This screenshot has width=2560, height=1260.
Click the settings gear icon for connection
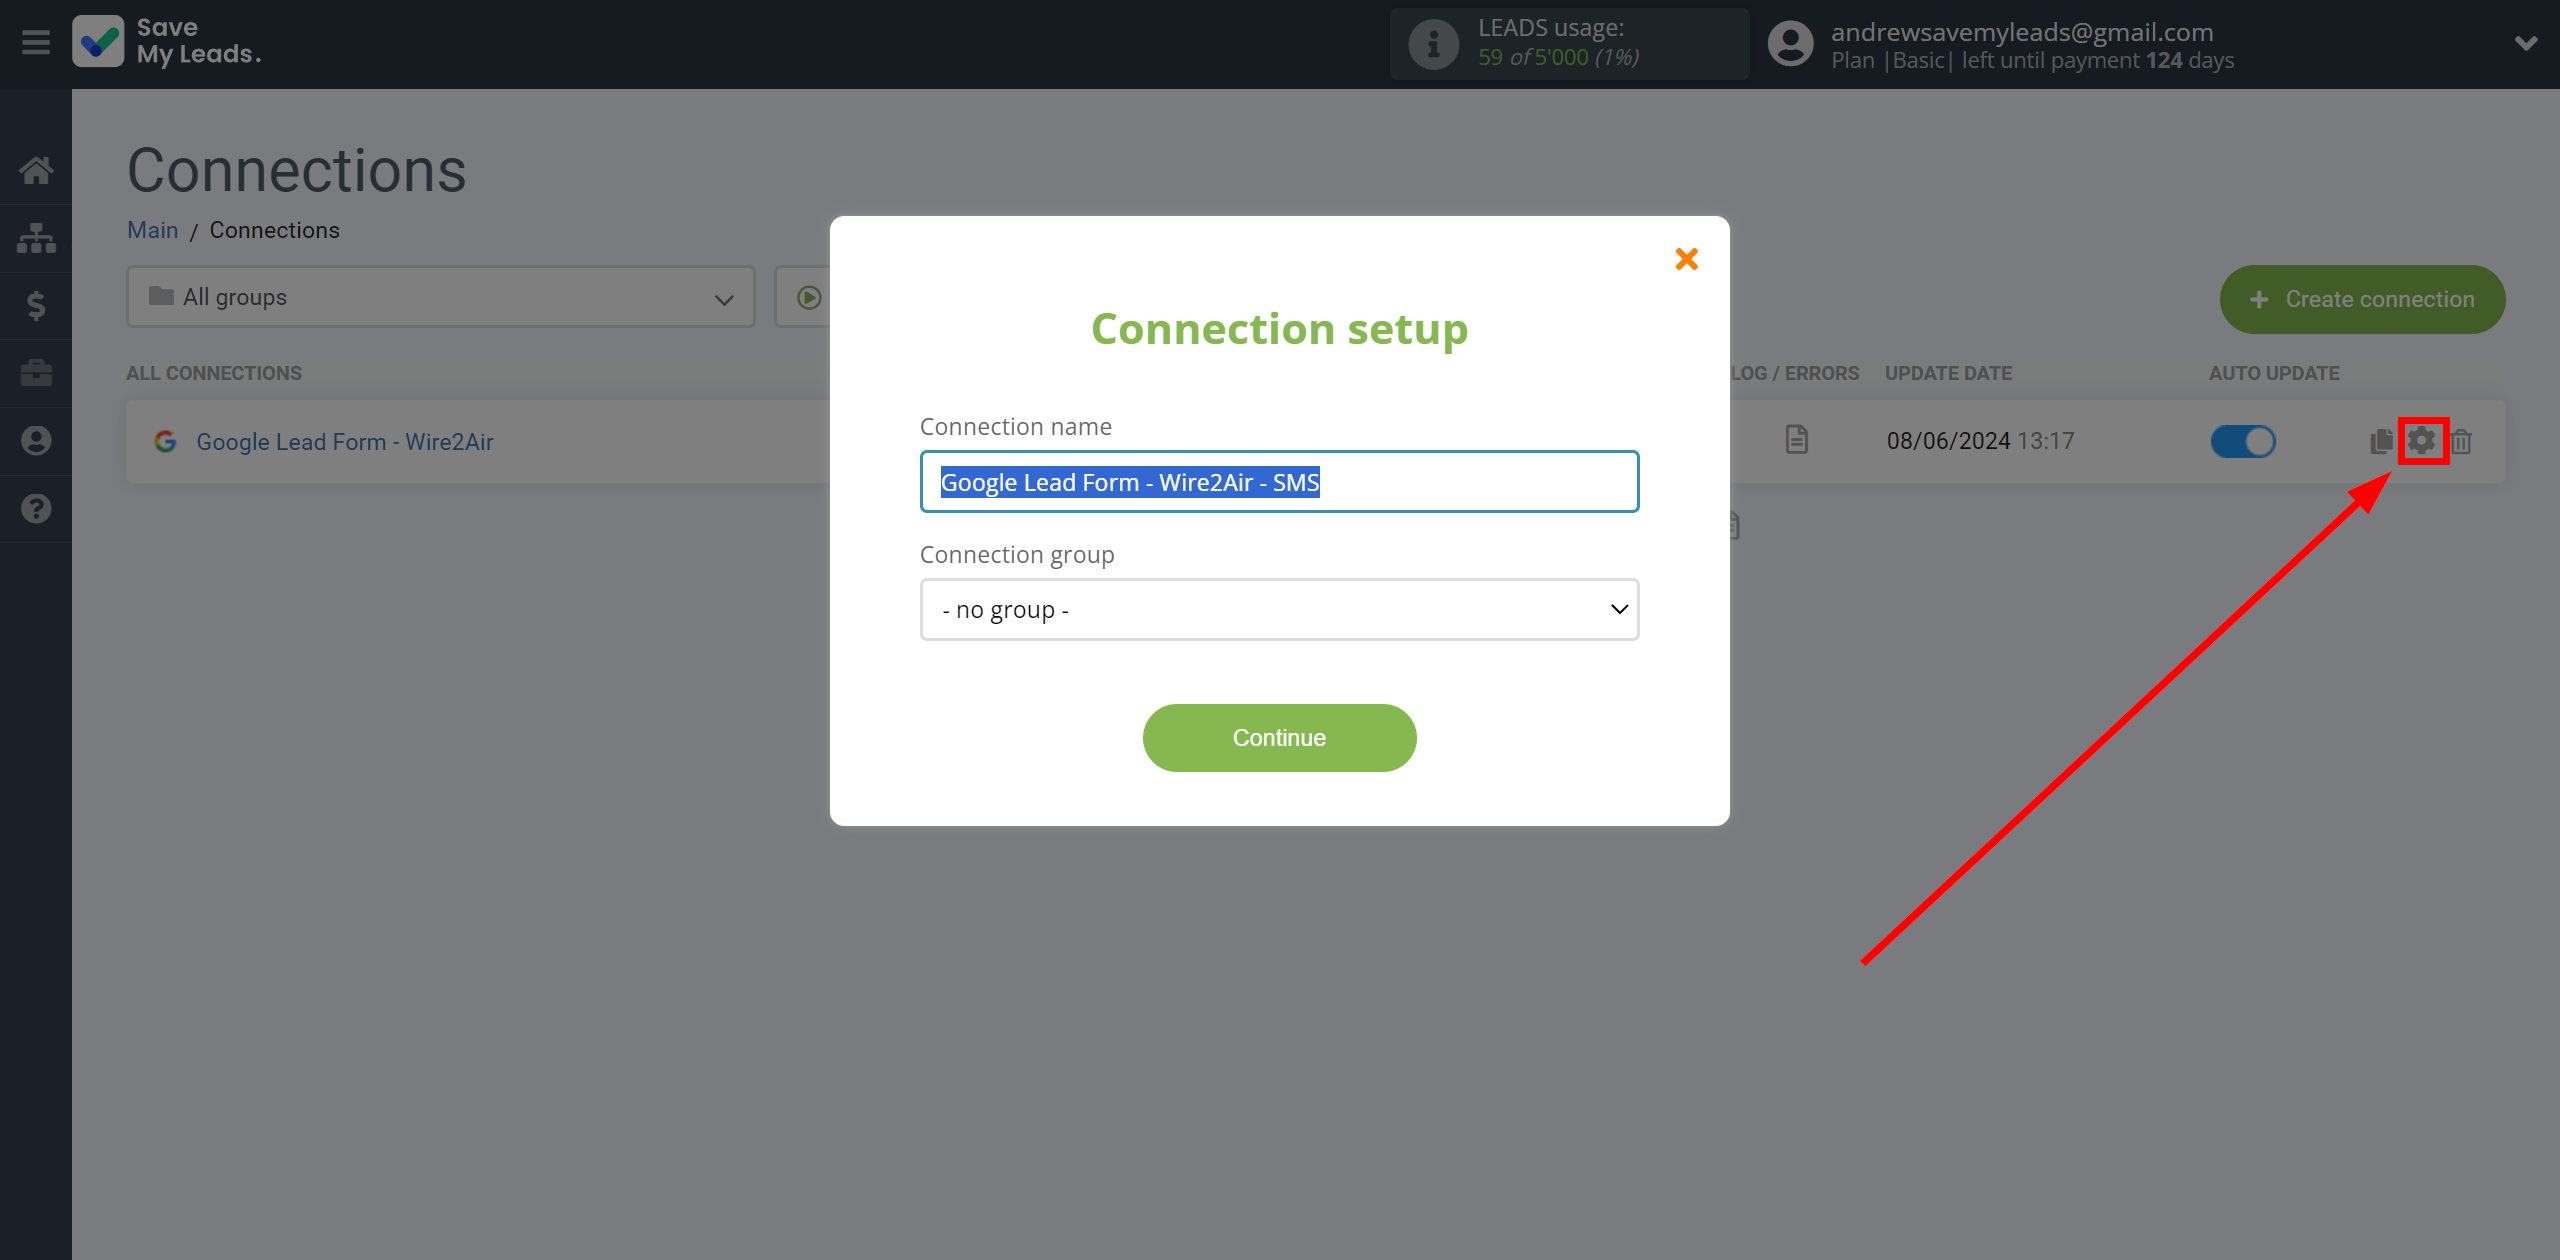[x=2421, y=441]
